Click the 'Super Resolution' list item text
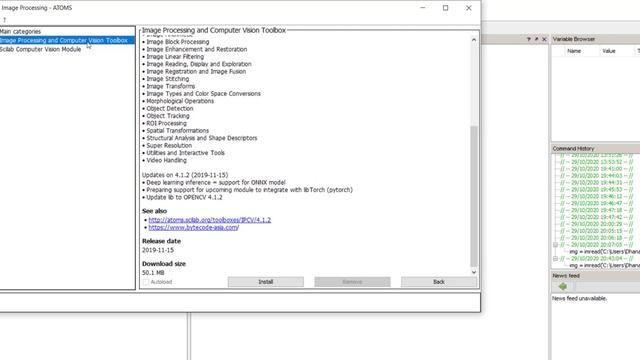The width and height of the screenshot is (640, 360). click(x=169, y=146)
